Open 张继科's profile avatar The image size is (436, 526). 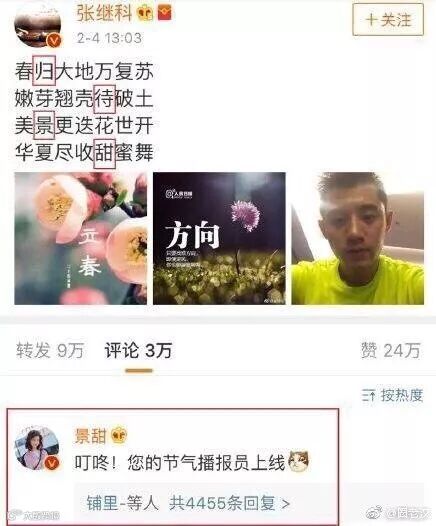[38, 26]
